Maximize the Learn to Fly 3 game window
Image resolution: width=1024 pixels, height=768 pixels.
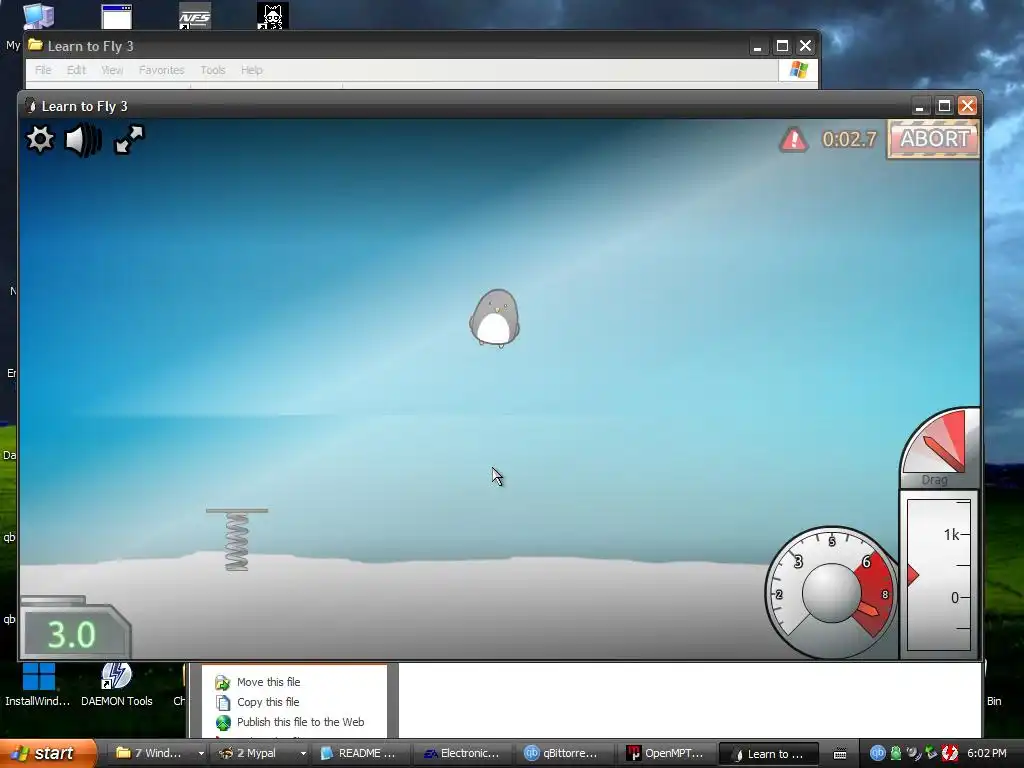pos(944,106)
